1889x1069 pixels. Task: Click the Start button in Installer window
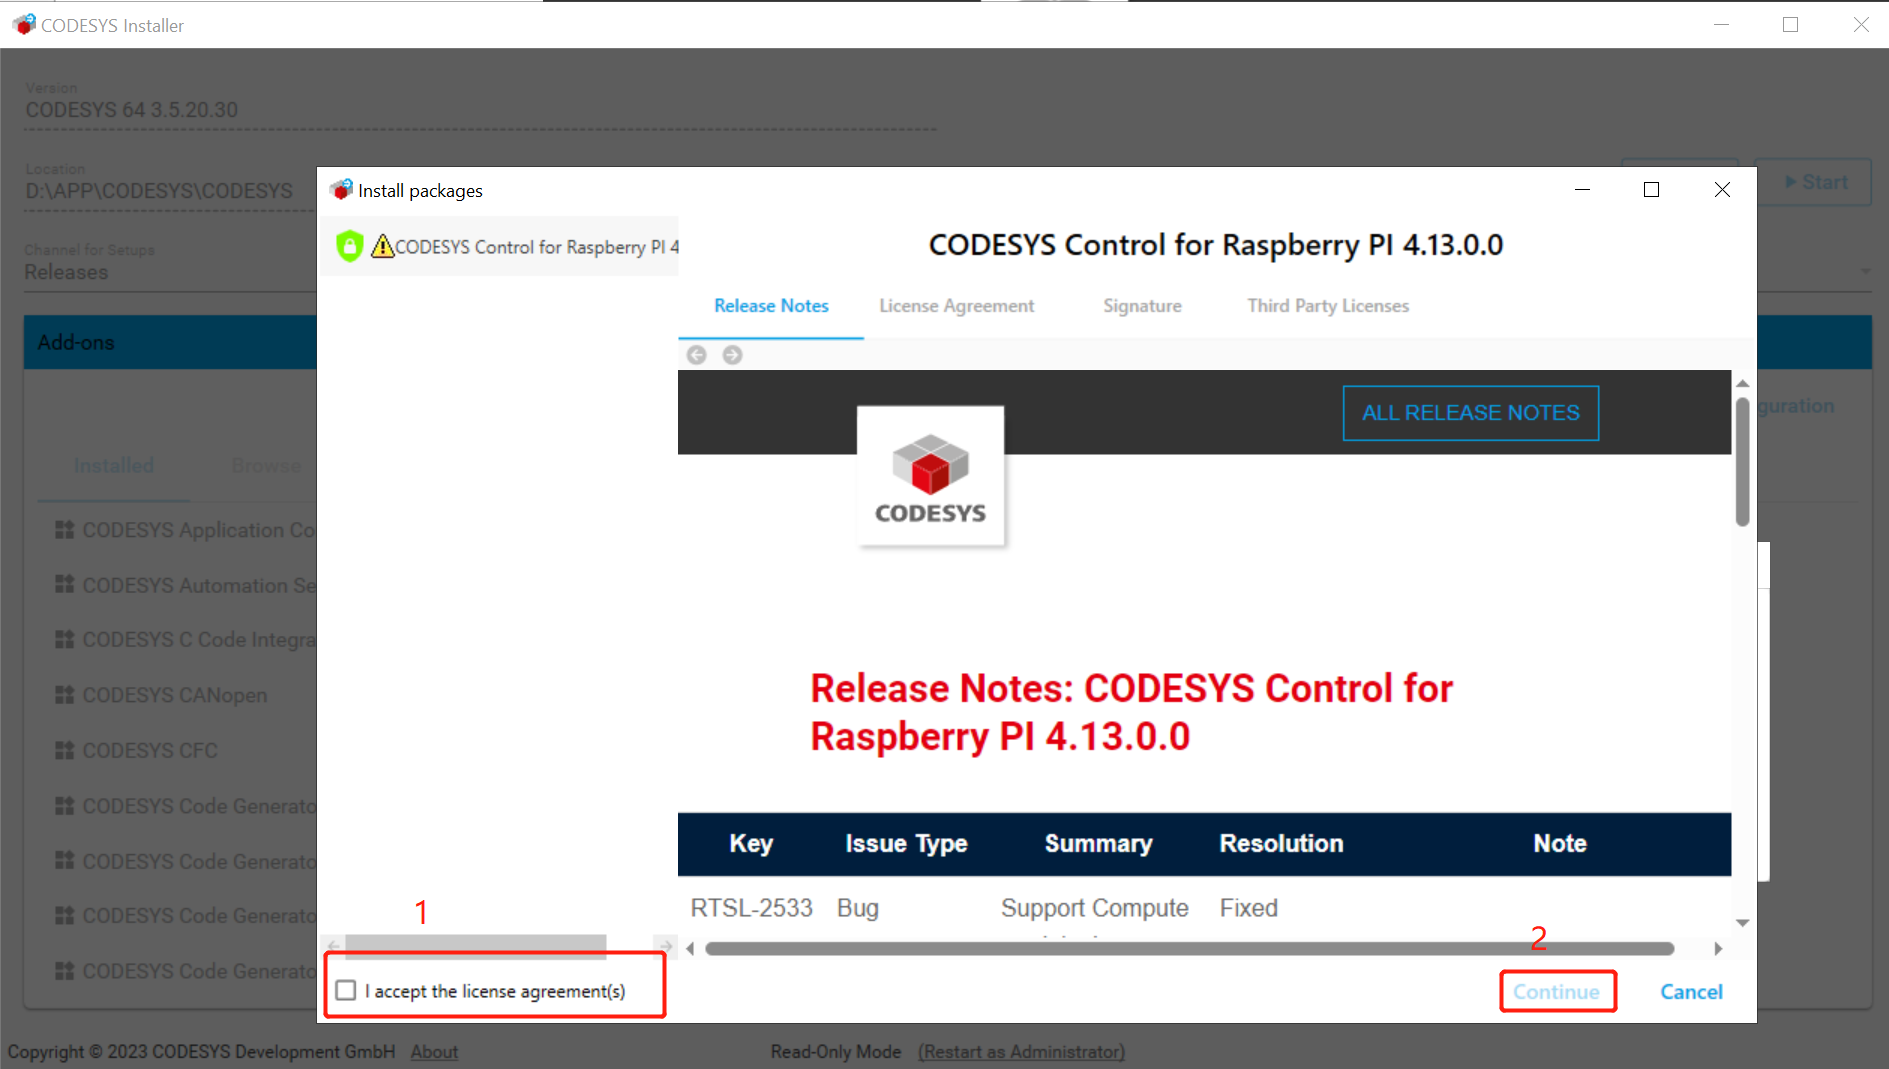(x=1815, y=182)
